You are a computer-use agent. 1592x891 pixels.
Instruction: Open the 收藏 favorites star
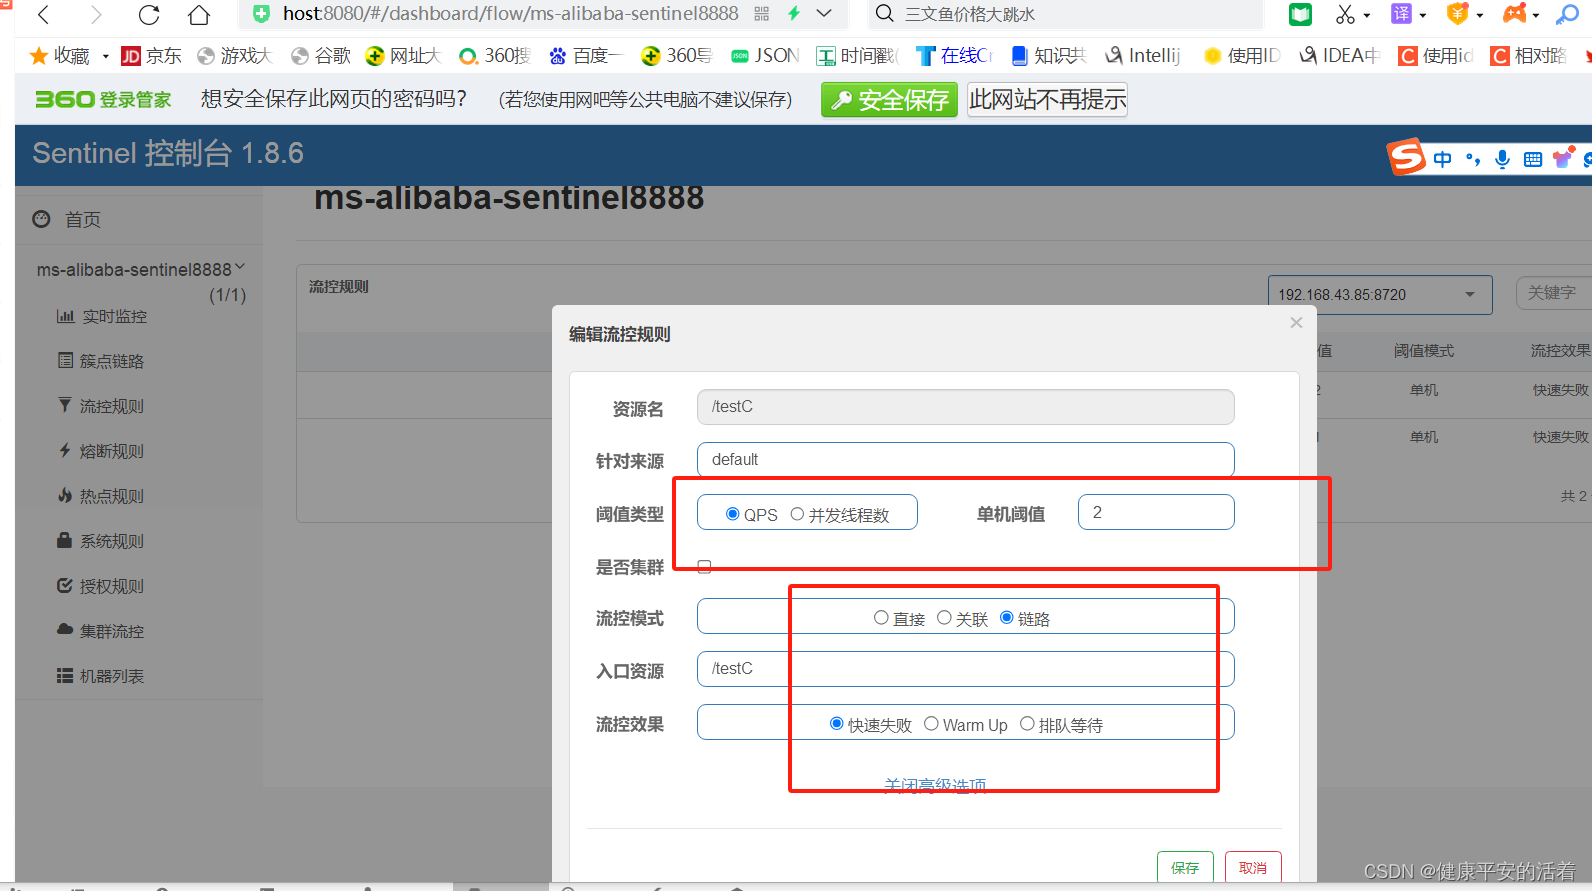pyautogui.click(x=59, y=56)
